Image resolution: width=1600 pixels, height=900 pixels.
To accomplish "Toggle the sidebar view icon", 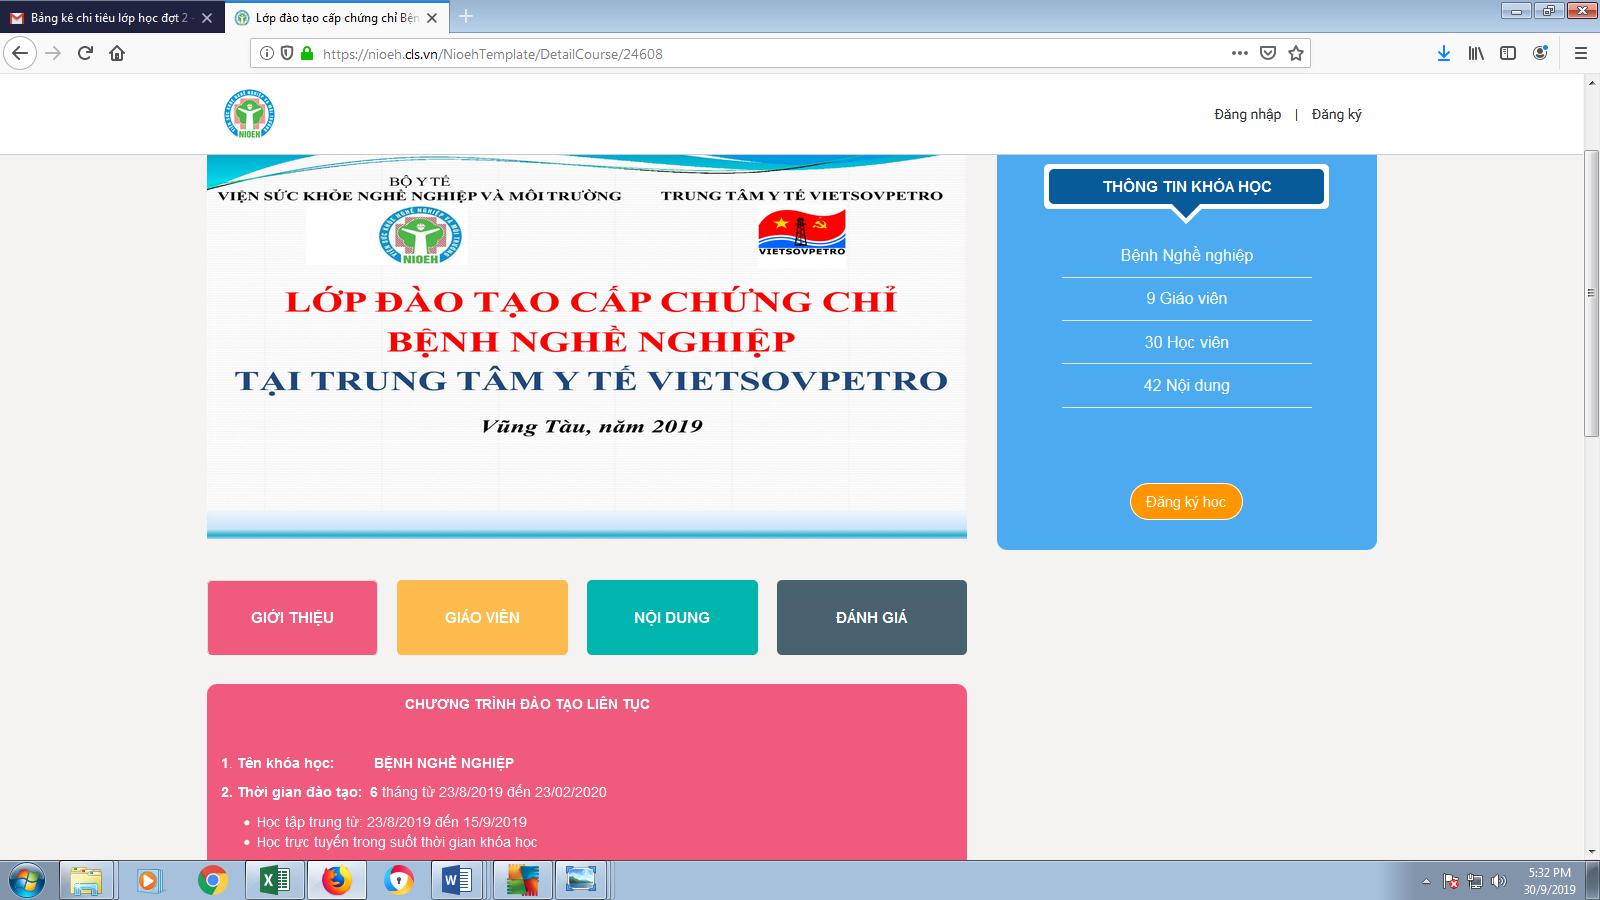I will click(x=1508, y=53).
